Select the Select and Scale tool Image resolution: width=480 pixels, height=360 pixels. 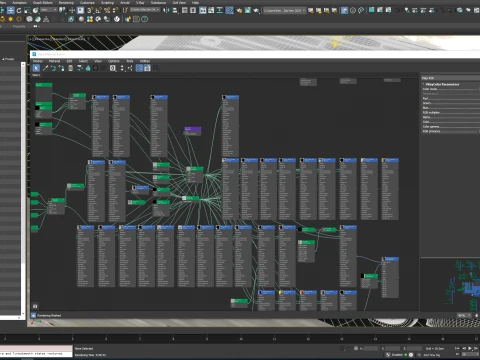27,10
